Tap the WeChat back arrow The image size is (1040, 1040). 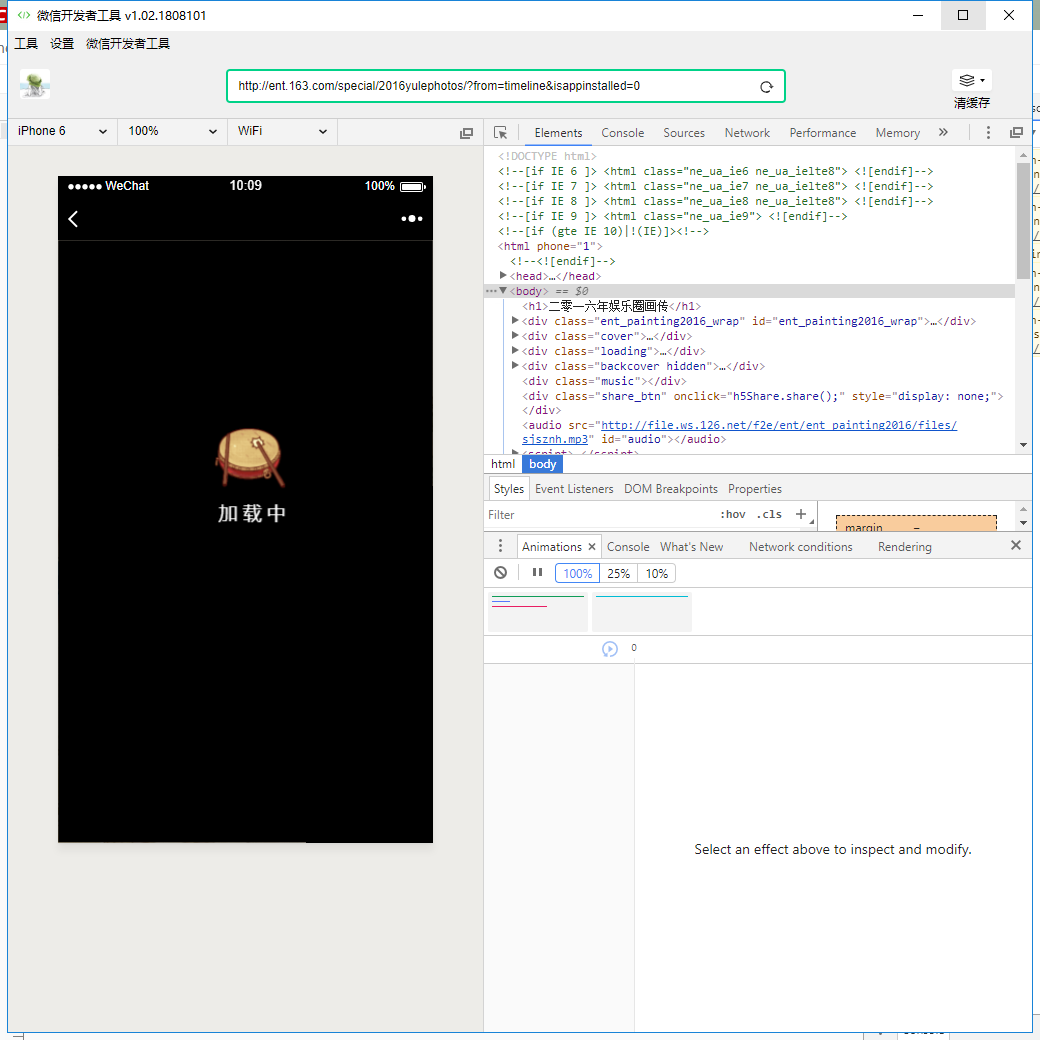[x=73, y=219]
